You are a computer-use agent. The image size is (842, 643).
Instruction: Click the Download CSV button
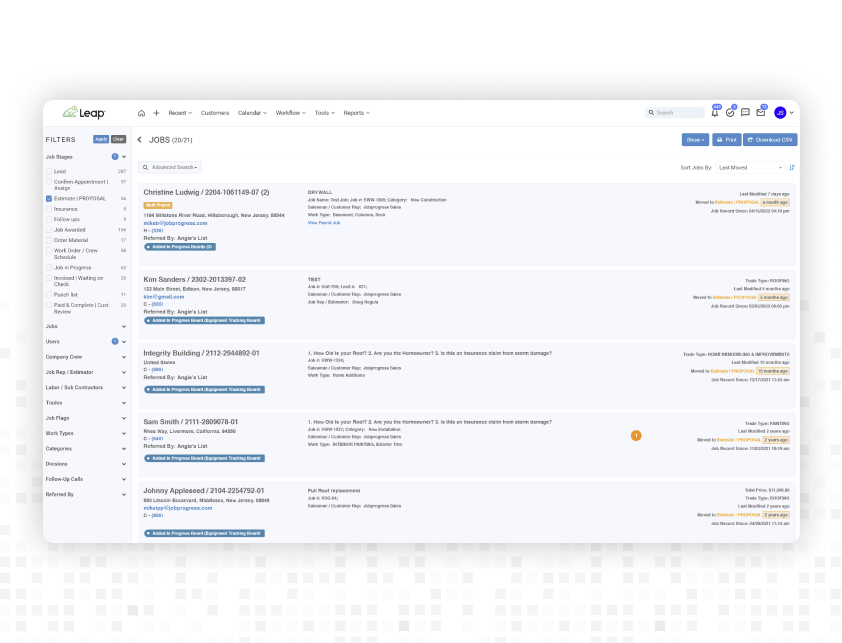point(770,140)
